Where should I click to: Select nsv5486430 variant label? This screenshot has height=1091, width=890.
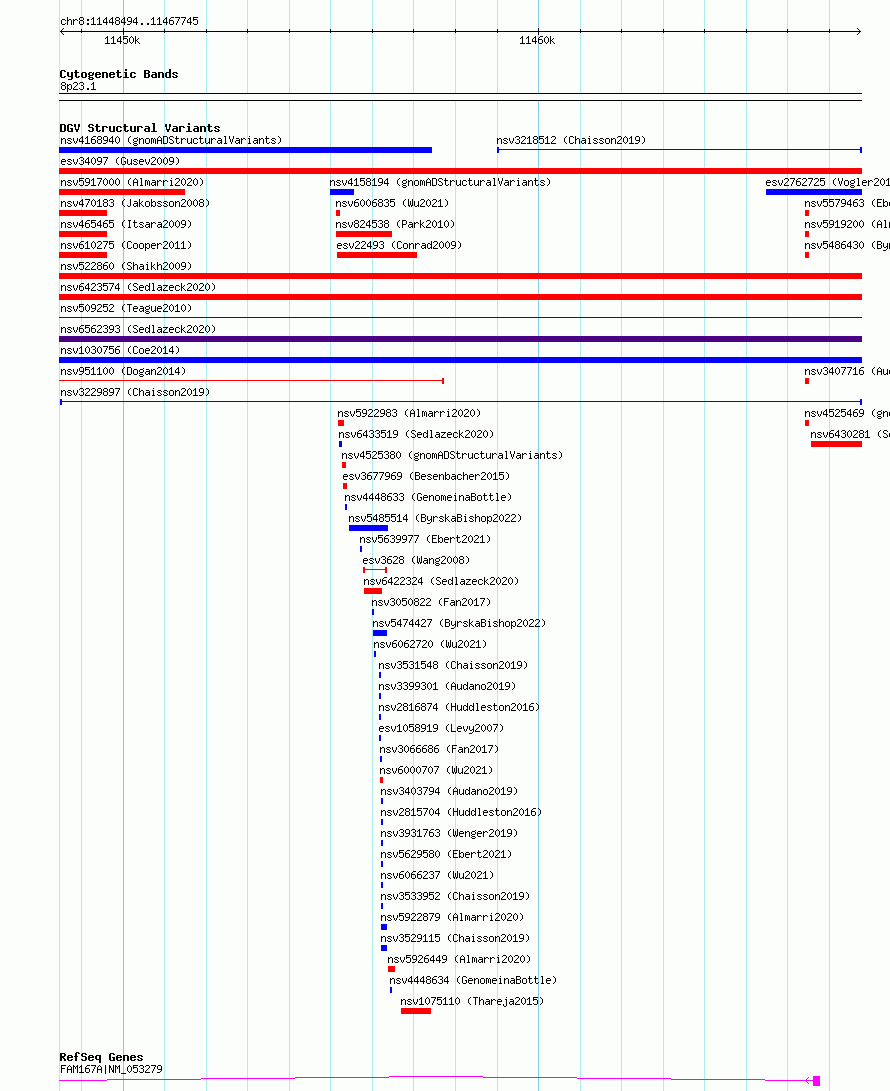847,245
